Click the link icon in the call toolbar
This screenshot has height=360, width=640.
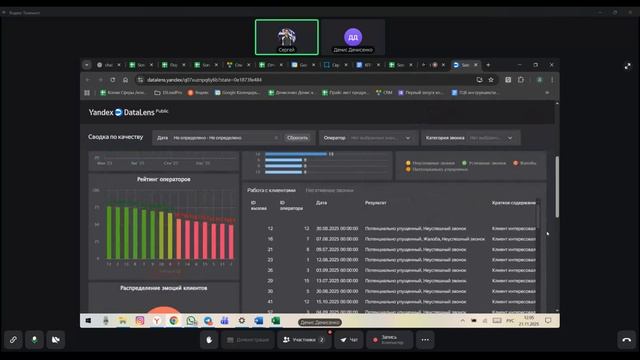point(13,340)
